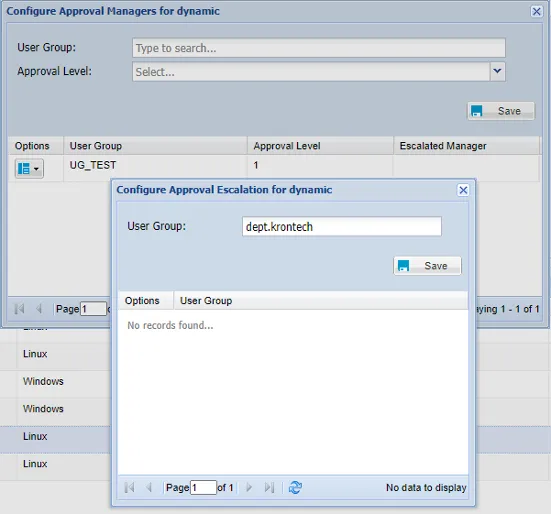The width and height of the screenshot is (552, 514).
Task: Go to last page in Escalation grid
Action: click(x=269, y=488)
